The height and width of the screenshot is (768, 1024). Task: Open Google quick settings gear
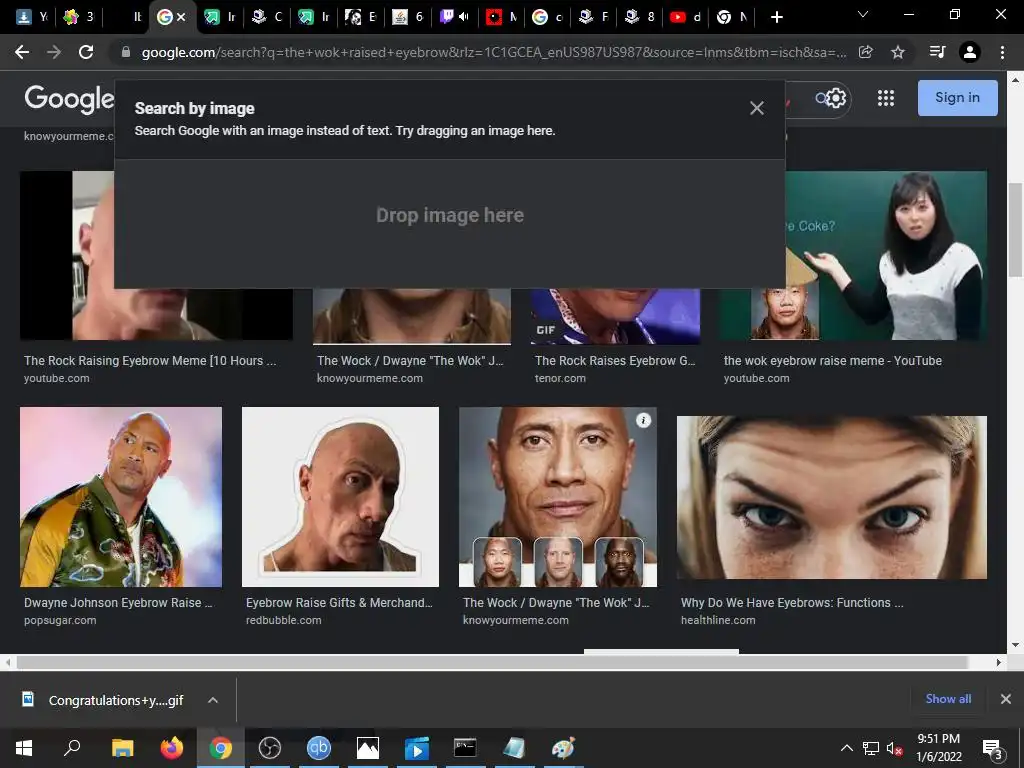pos(835,98)
